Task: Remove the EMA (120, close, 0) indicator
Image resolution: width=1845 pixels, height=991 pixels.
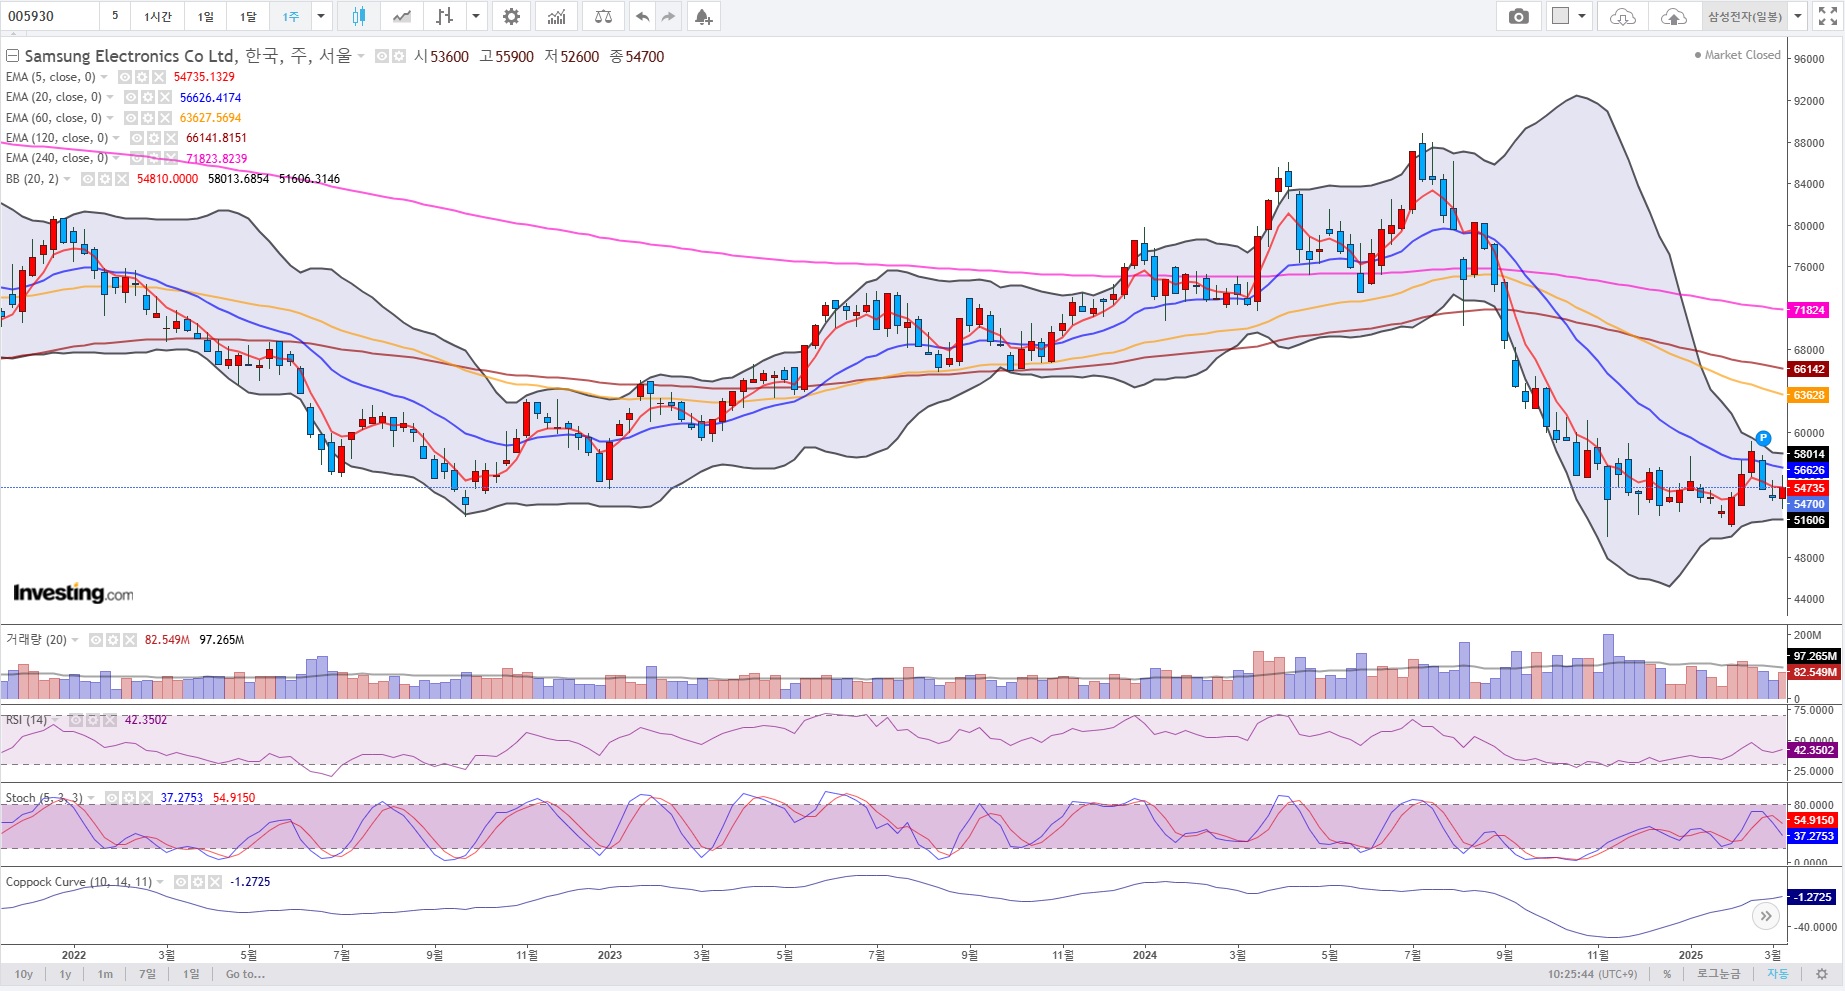Action: pyautogui.click(x=171, y=138)
